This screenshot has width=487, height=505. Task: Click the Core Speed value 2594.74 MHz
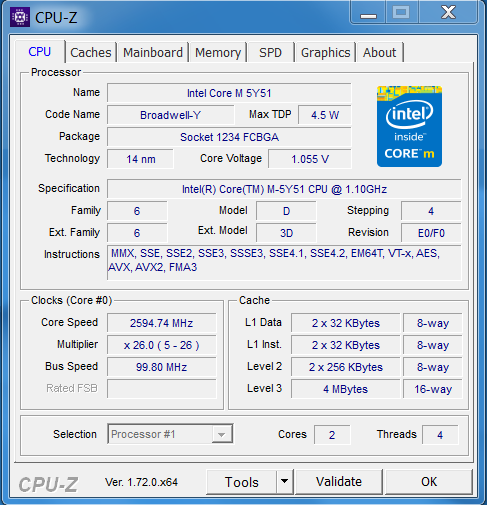[162, 323]
